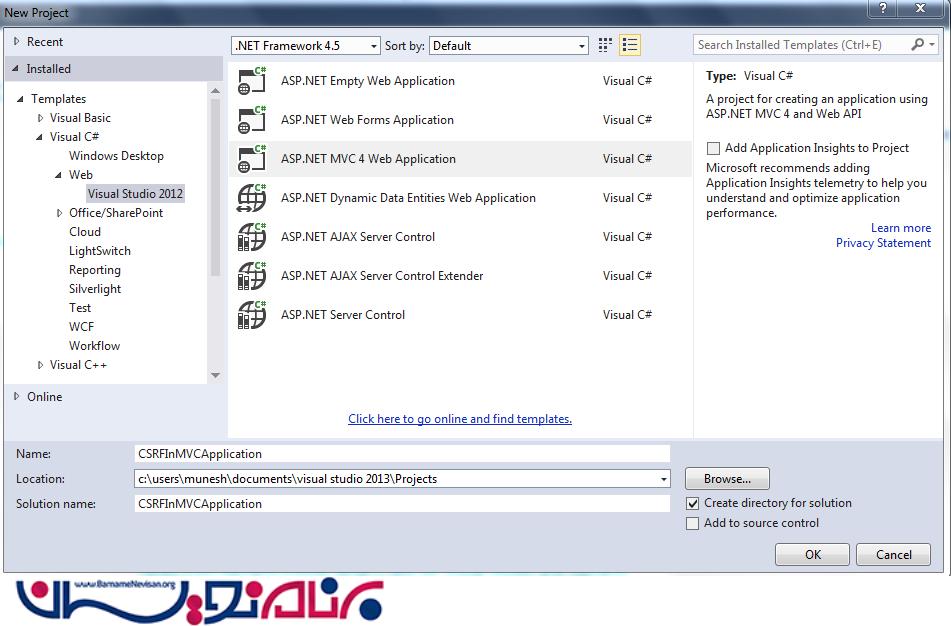Select the Visual Studio 2012 tree item
Viewport: 951px width, 626px height.
coord(135,194)
